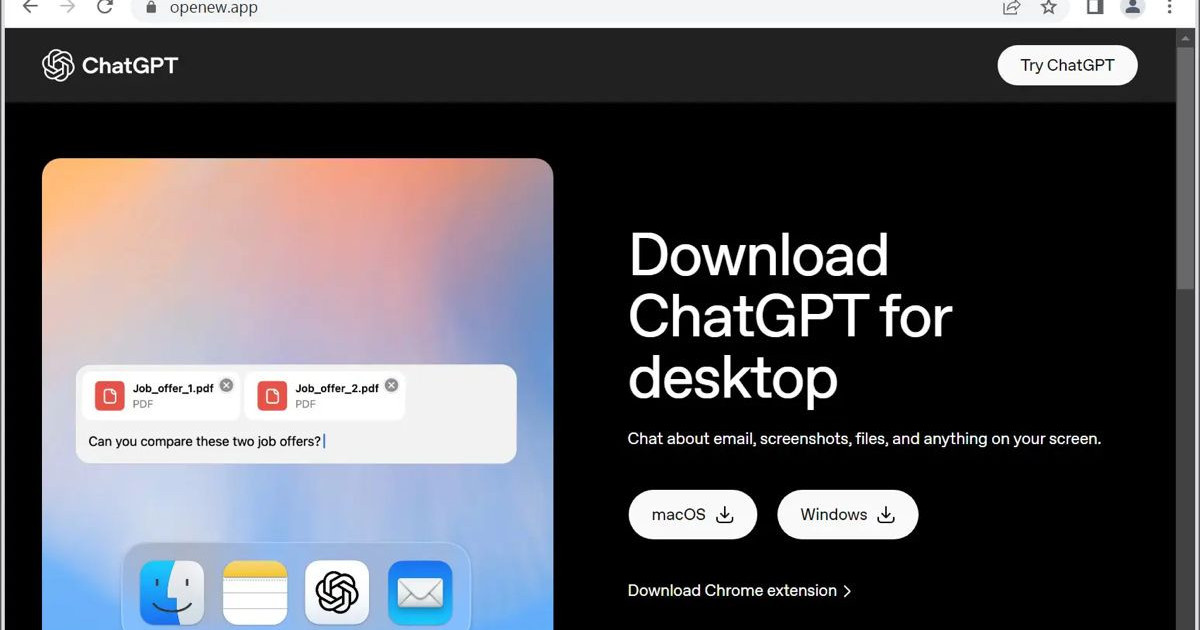
Task: Click the lock icon beside openew.app
Action: [151, 8]
